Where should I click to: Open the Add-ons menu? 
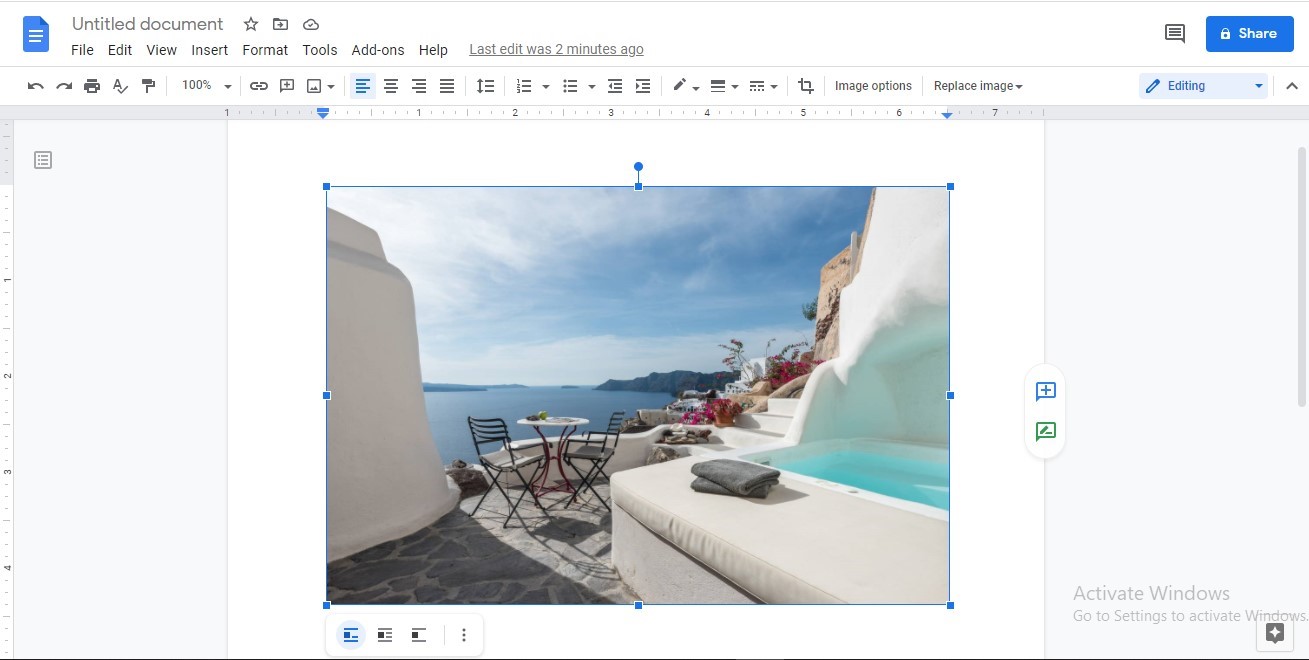378,50
